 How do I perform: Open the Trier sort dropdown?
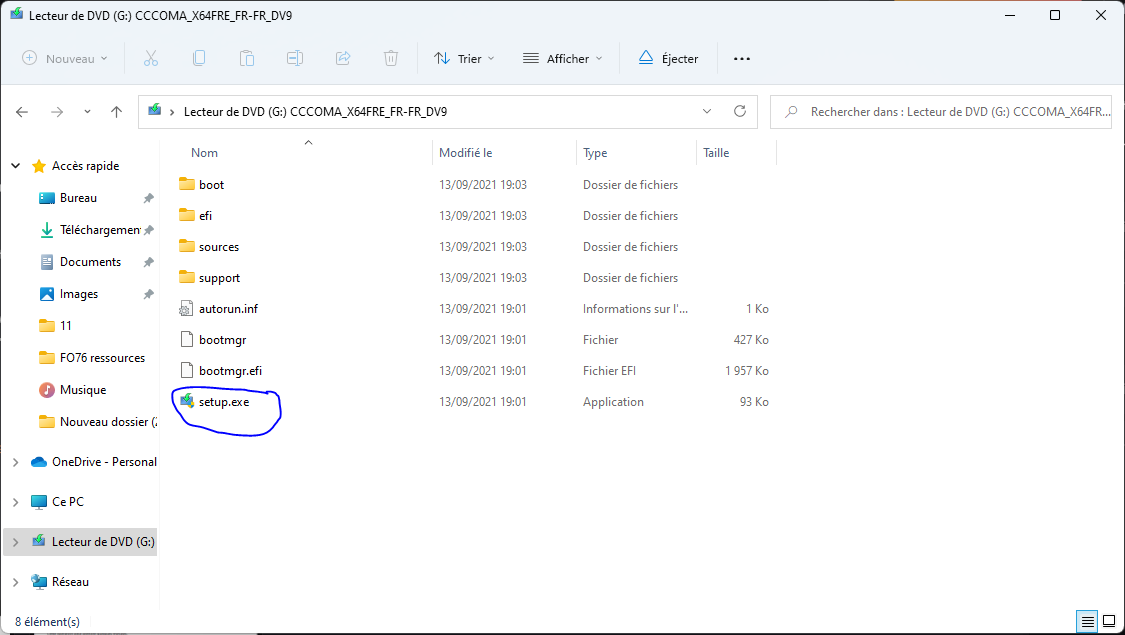(464, 59)
